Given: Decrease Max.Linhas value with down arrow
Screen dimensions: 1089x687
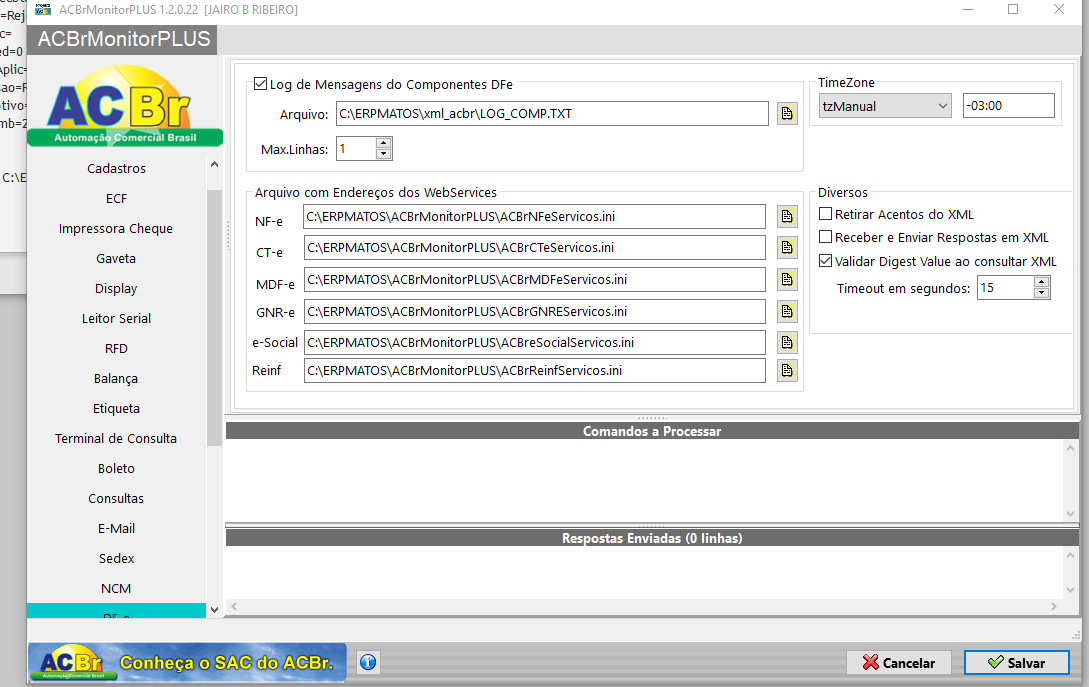Looking at the screenshot, I should 383,154.
